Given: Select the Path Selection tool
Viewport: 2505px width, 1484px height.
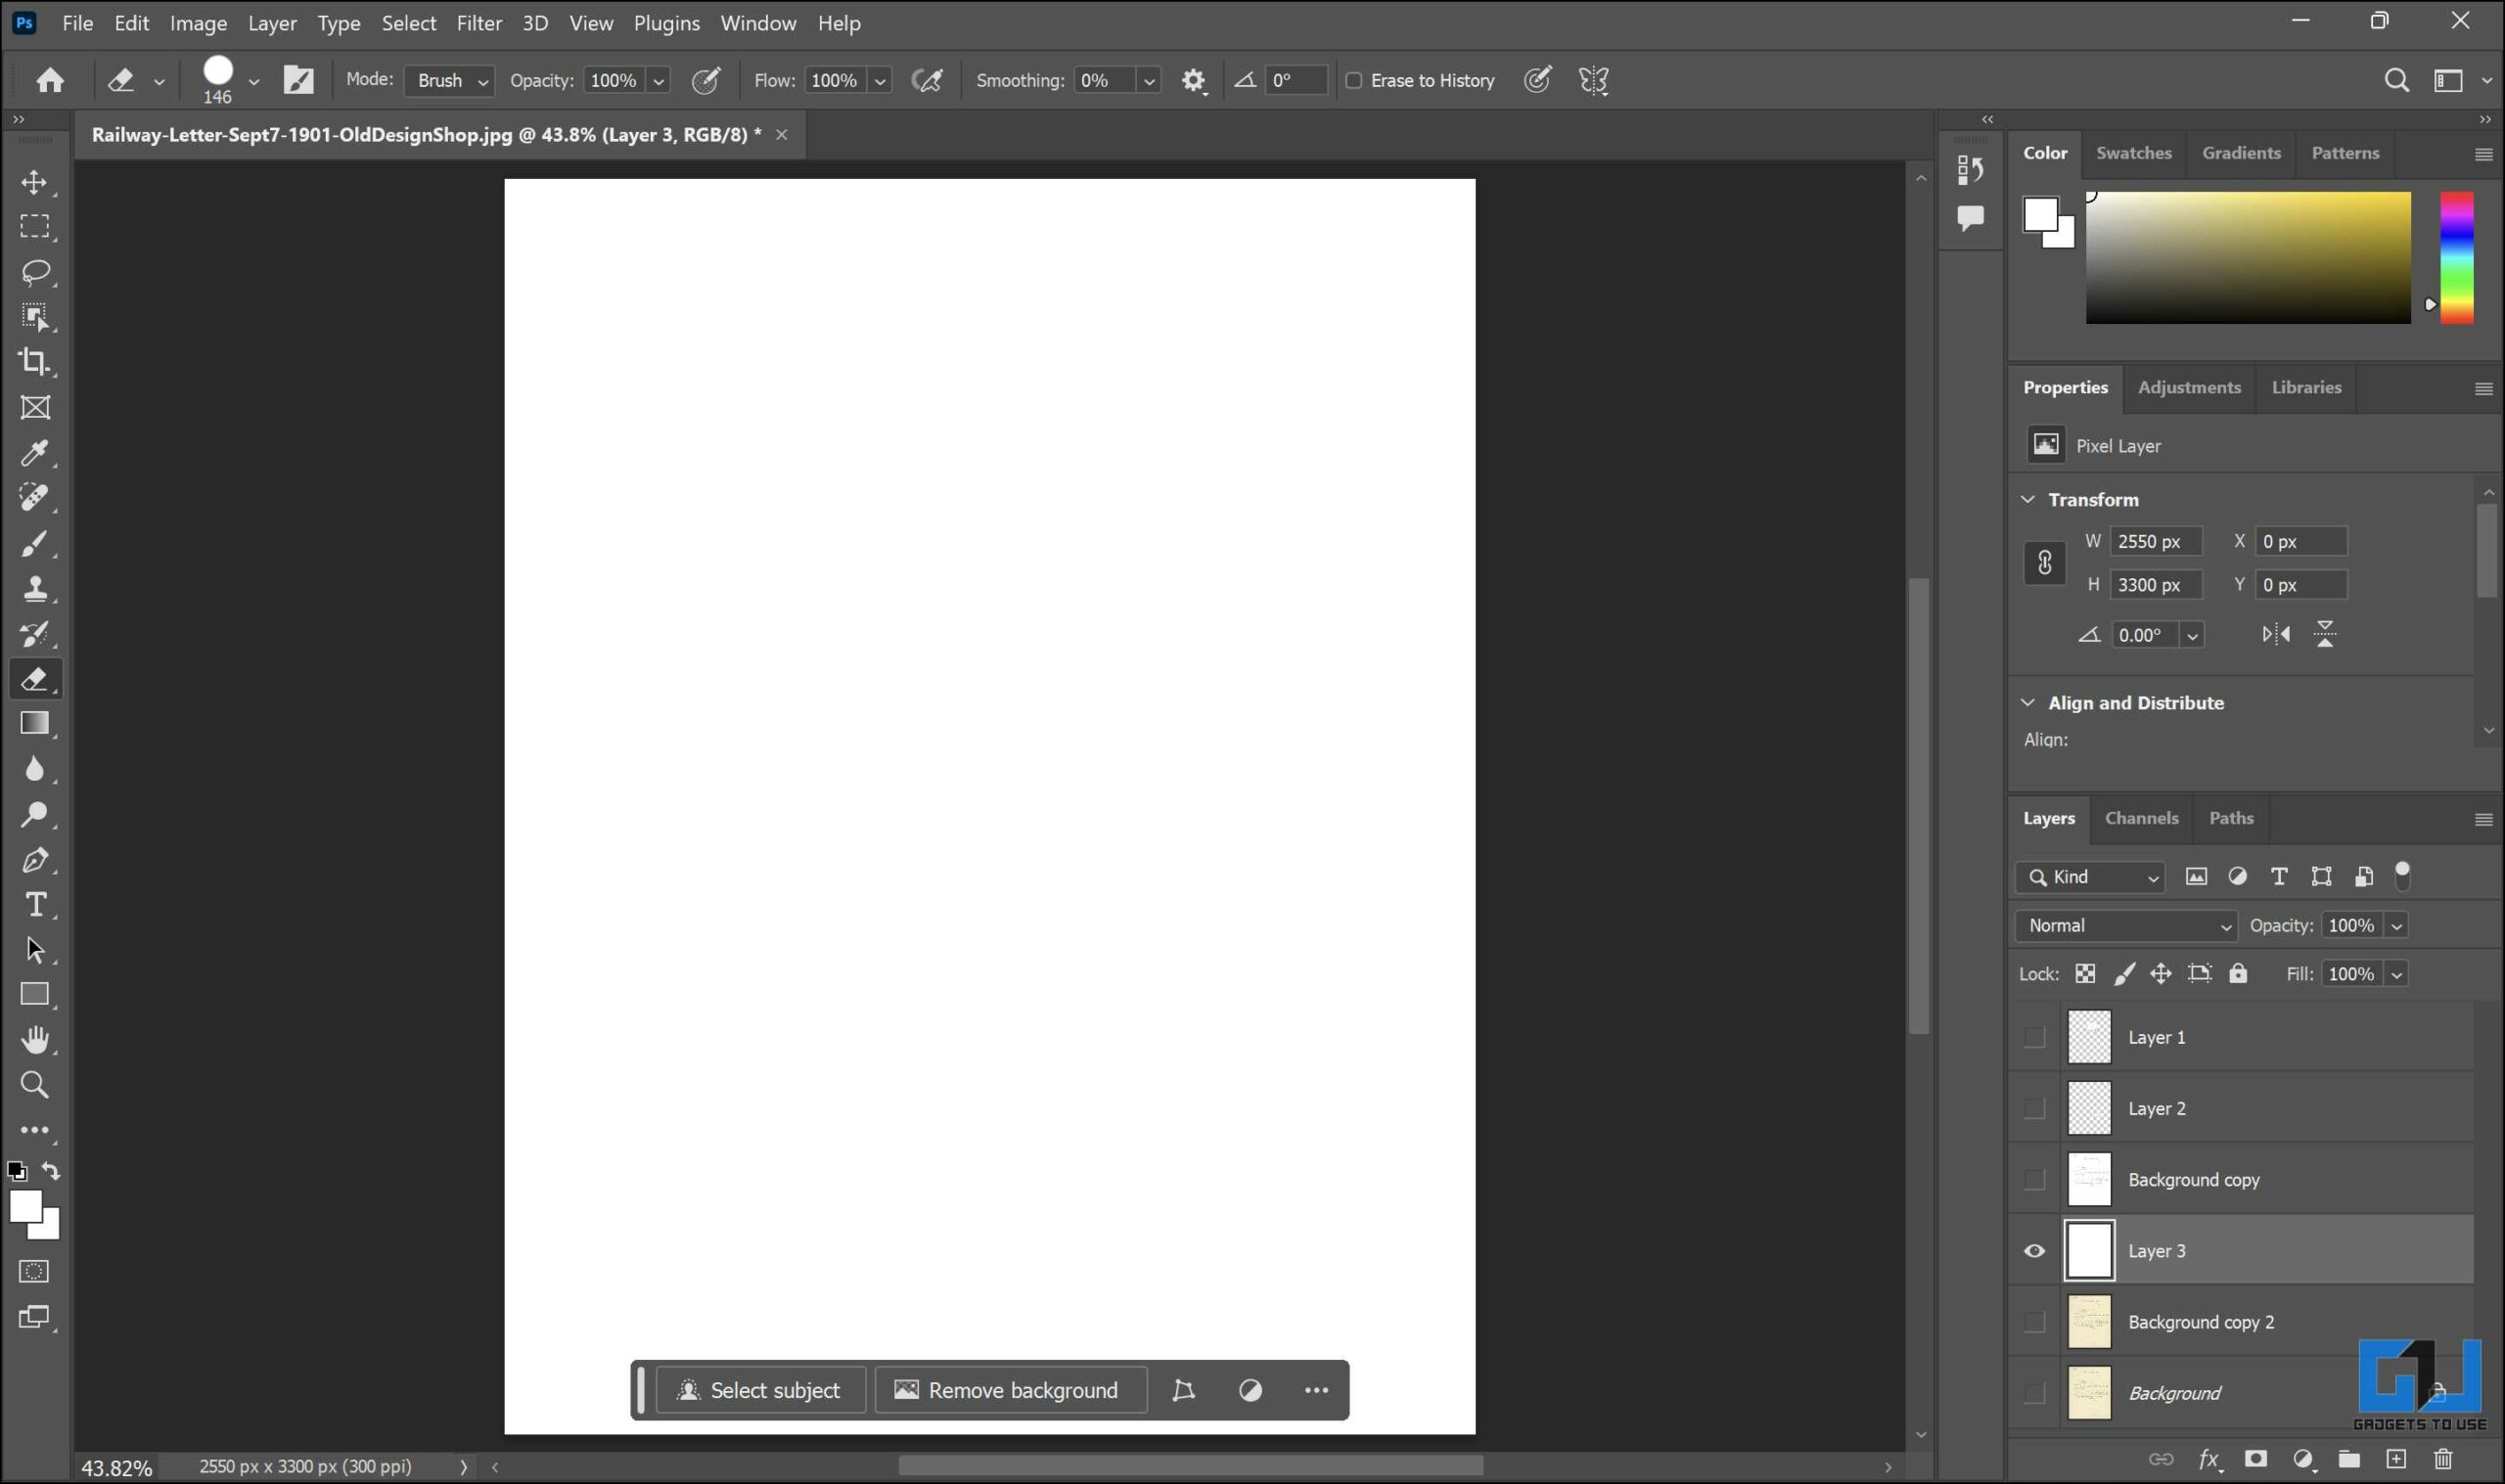Looking at the screenshot, I should click(35, 950).
